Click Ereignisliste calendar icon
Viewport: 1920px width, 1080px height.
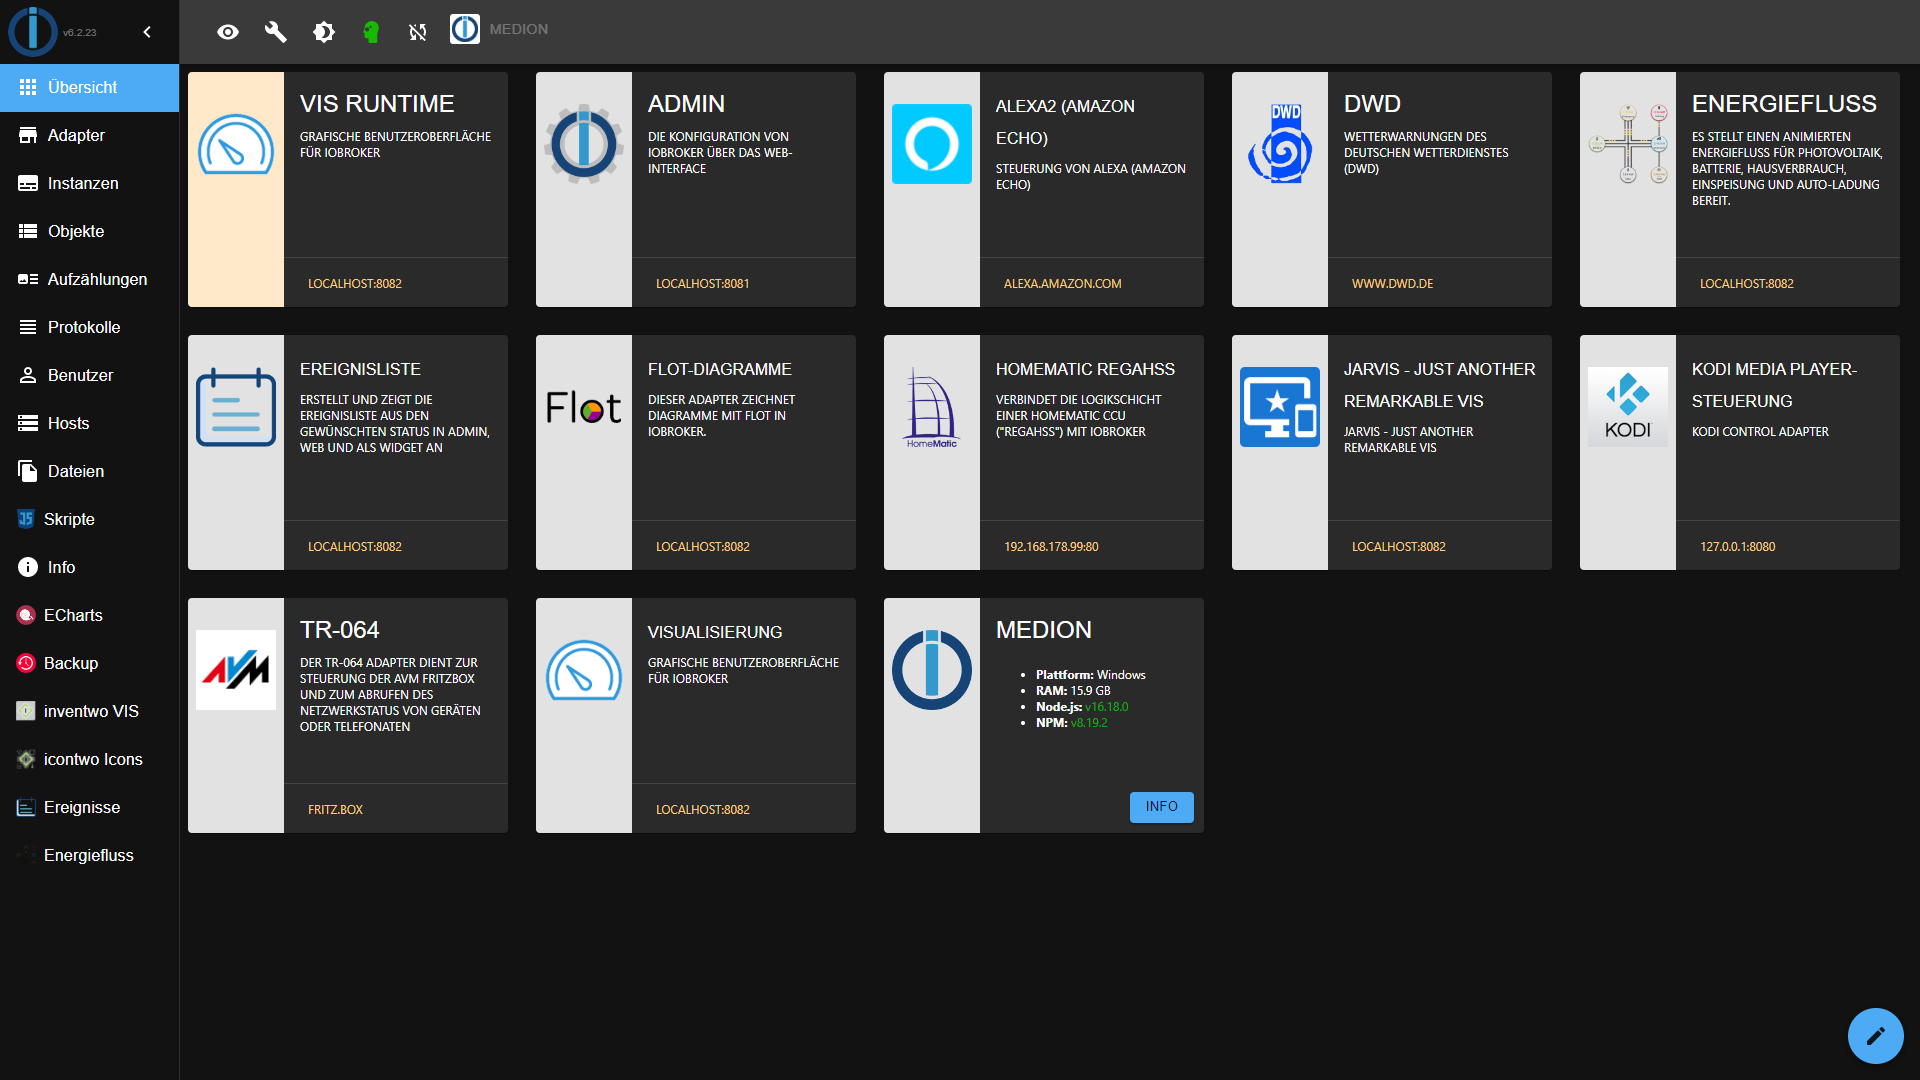pos(236,407)
